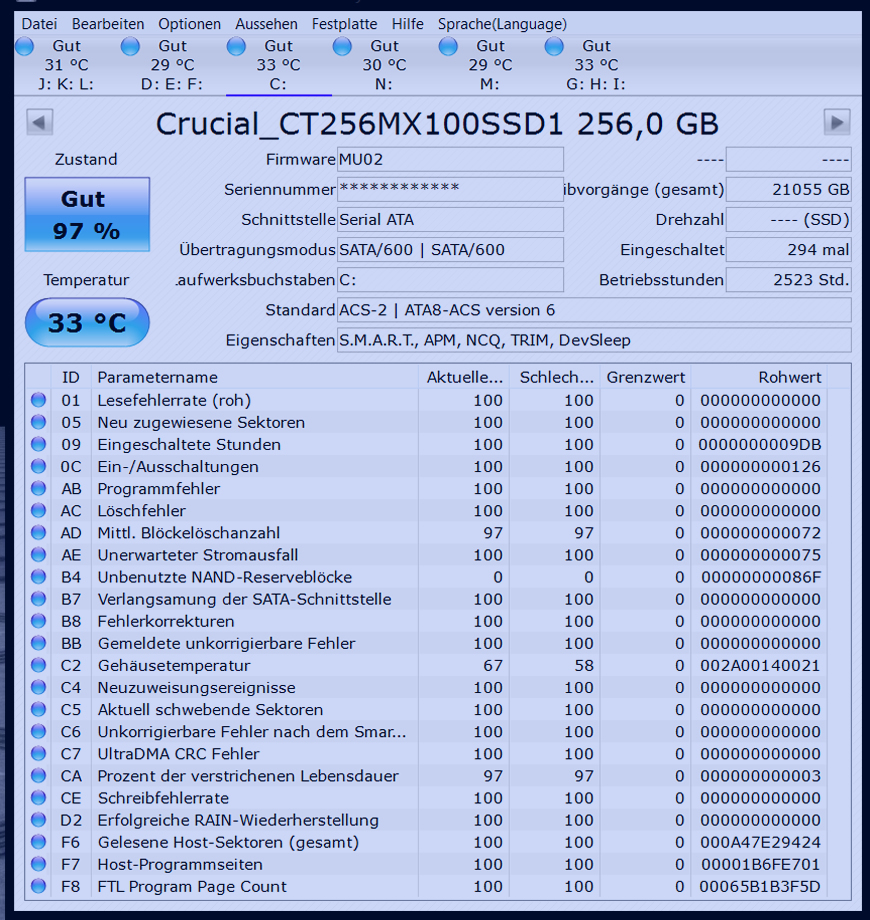Click status orb for Programmfehler
The width and height of the screenshot is (870, 920).
[x=39, y=489]
